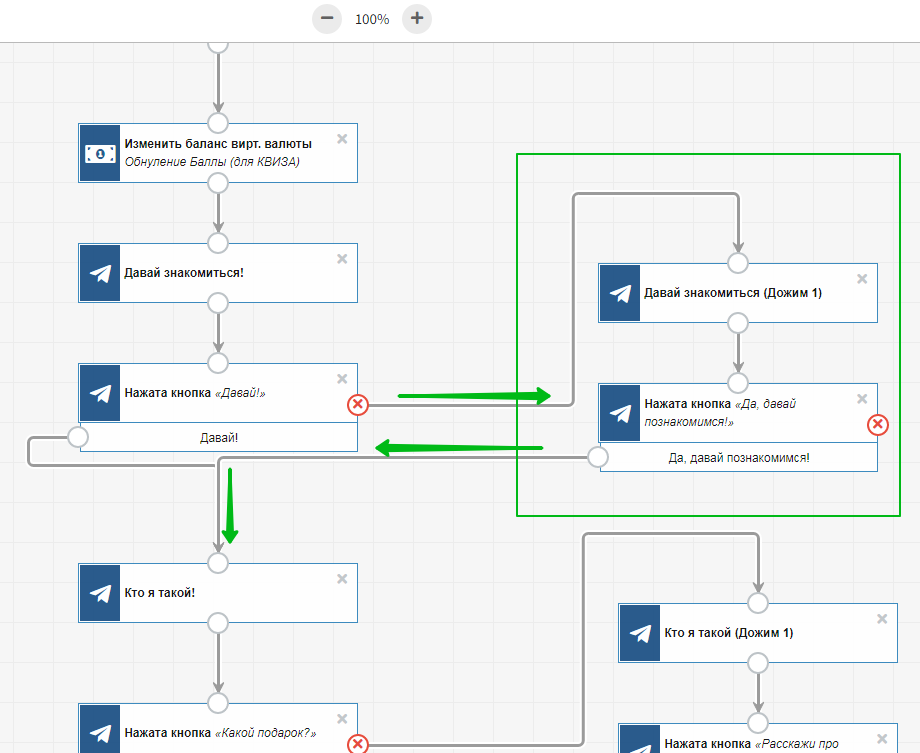This screenshot has height=753, width=920.
Task: Click the zoom out minus button
Action: tap(327, 18)
